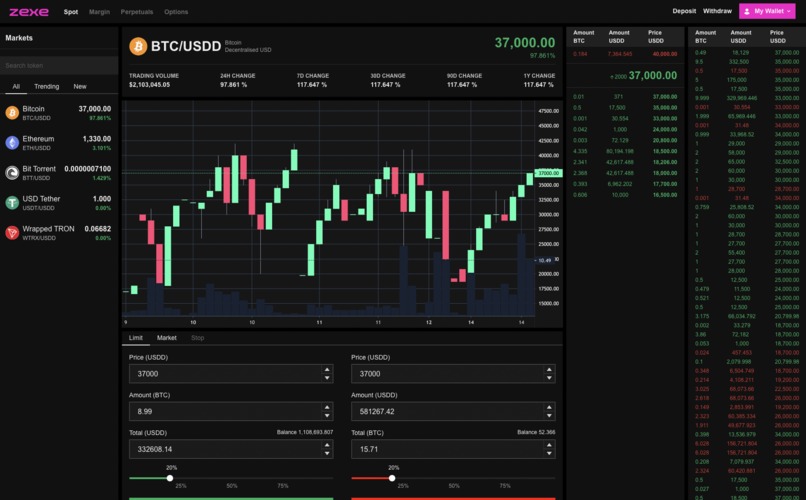Click the green buy slider handle at 20%
Viewport: 806px width, 500px height.
[x=170, y=478]
